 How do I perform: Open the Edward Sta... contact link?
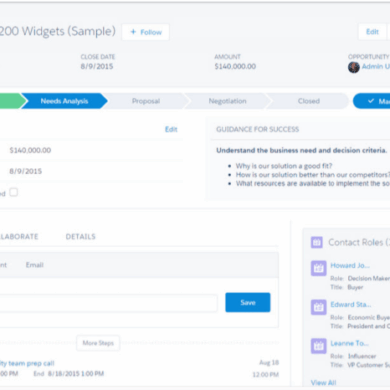351,305
